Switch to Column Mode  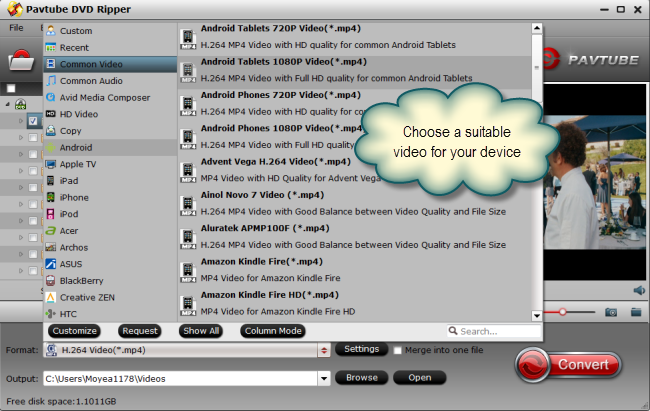click(273, 331)
